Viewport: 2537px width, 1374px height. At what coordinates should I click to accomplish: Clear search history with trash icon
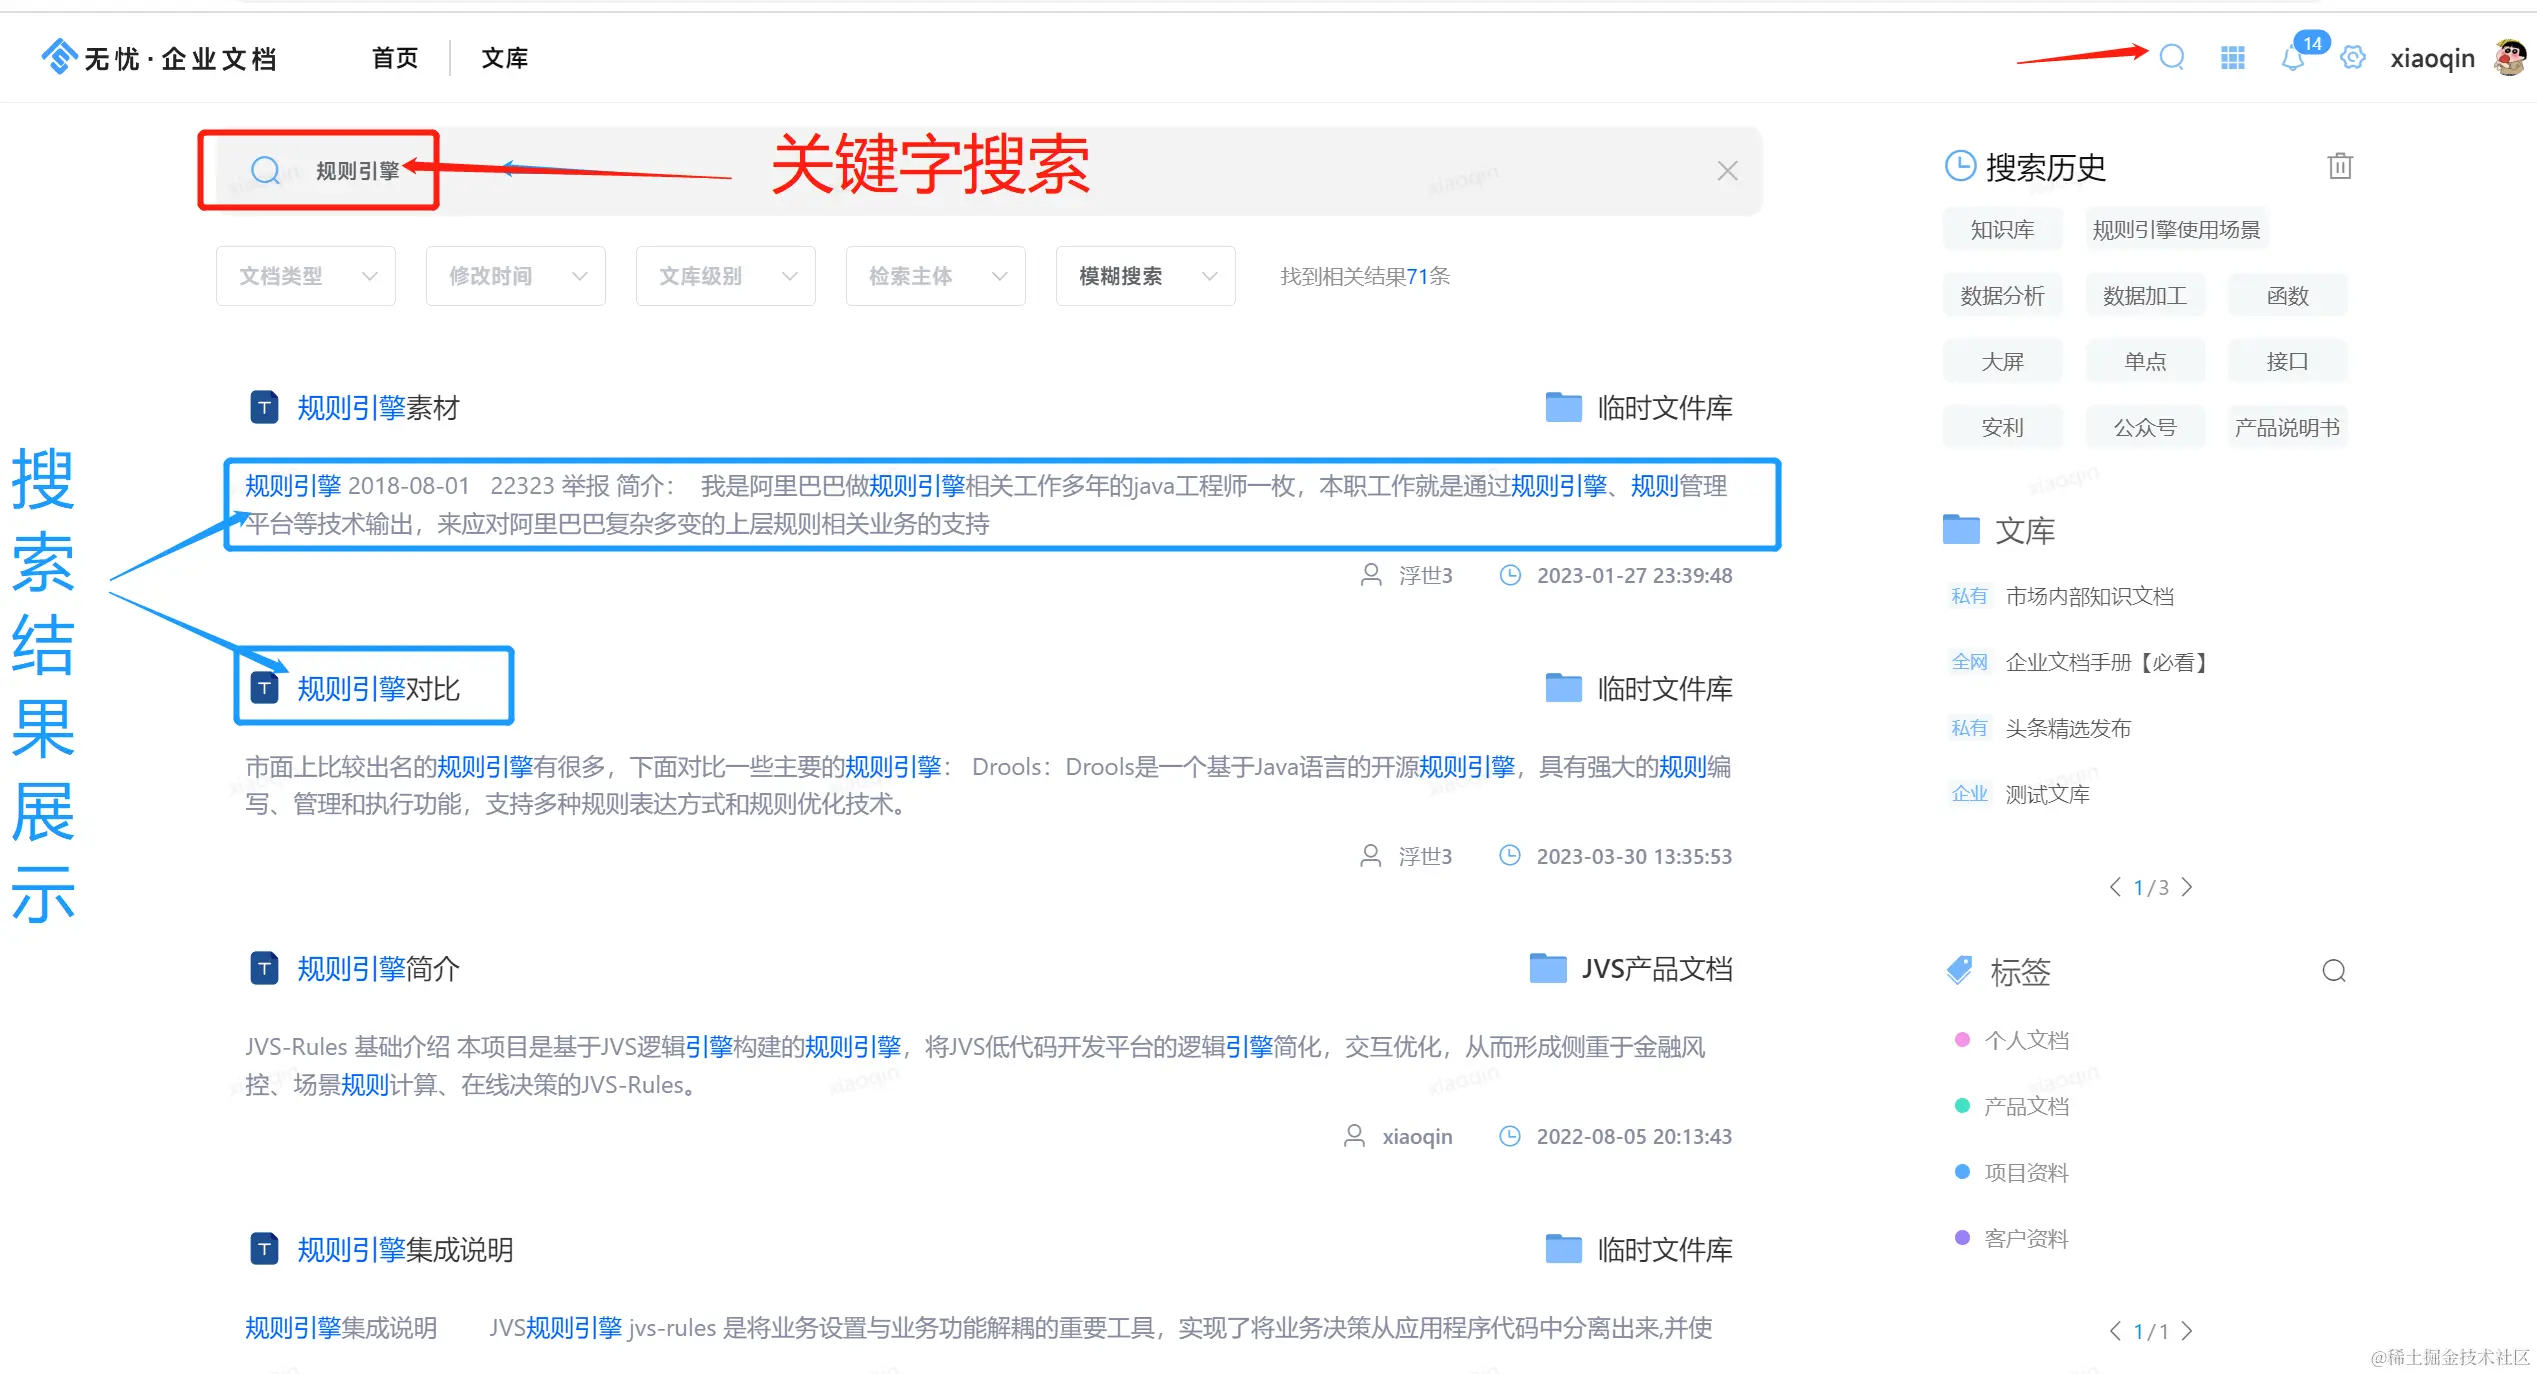click(x=2339, y=166)
